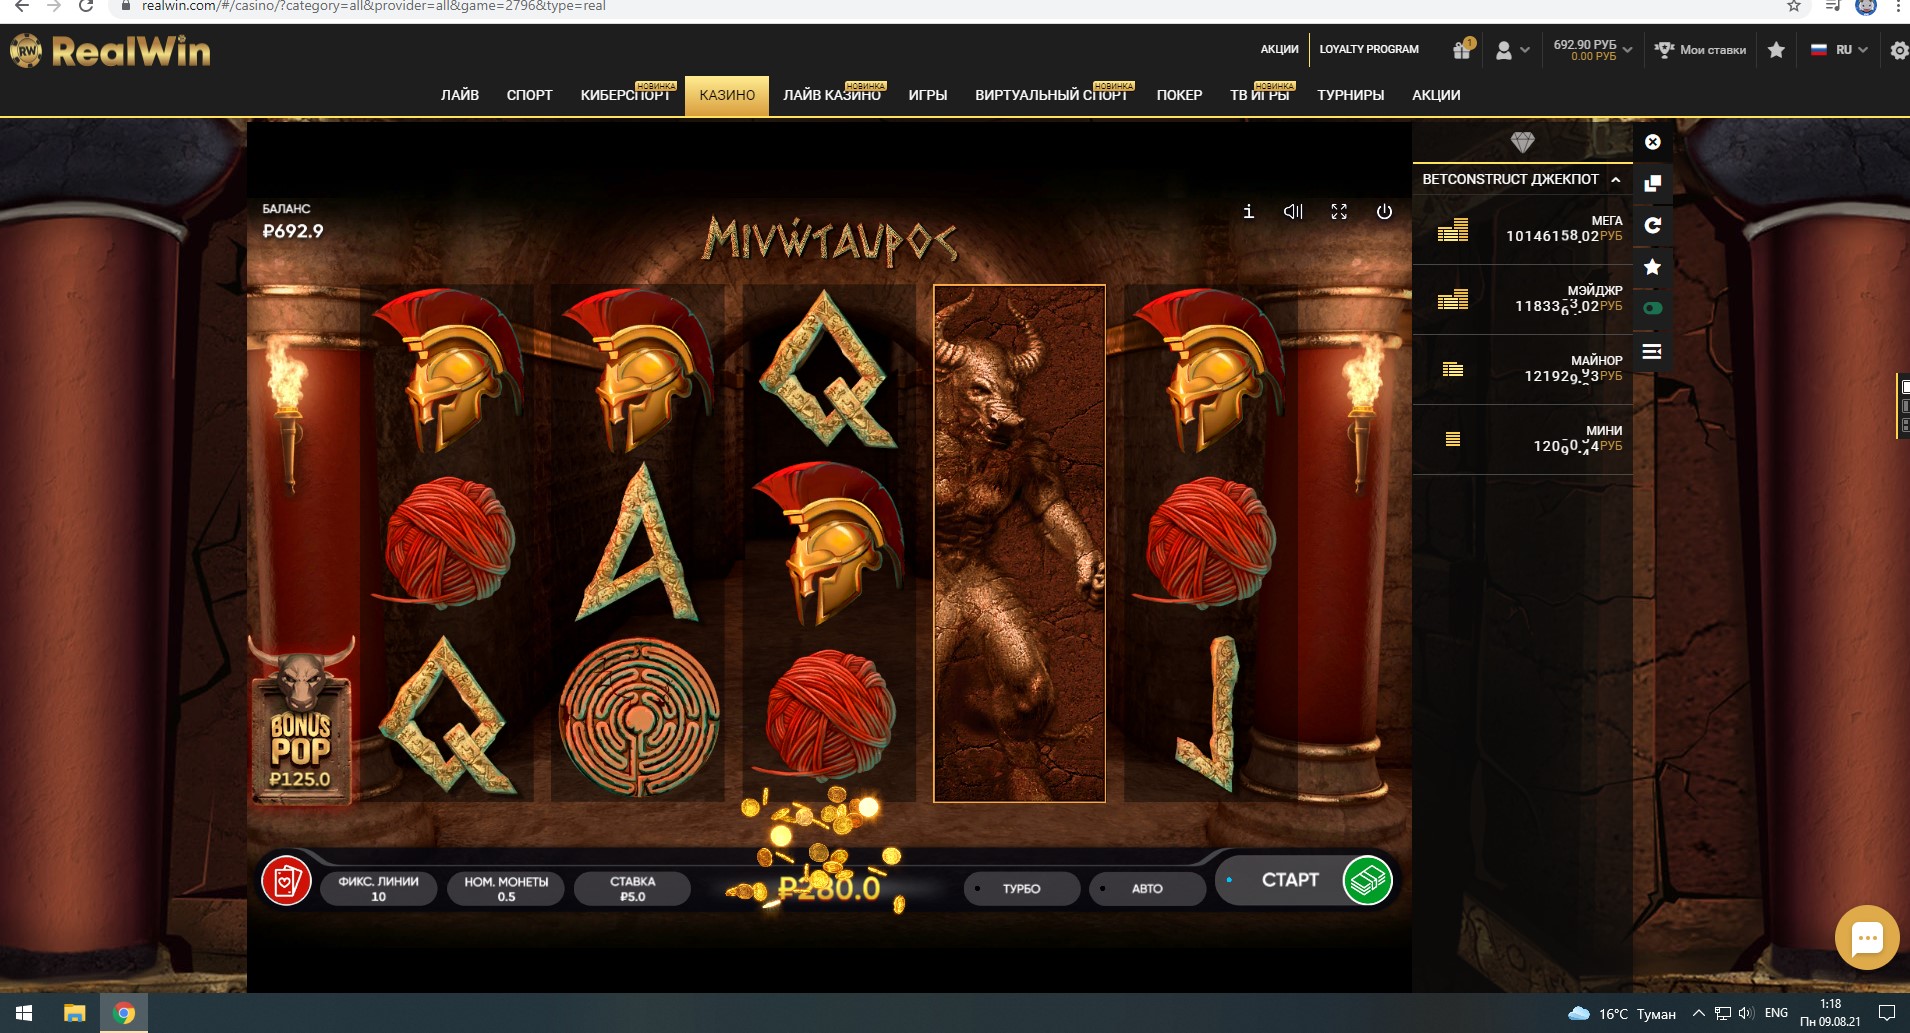Click the taskbar volume icon
1910x1033 pixels.
click(x=1746, y=1013)
